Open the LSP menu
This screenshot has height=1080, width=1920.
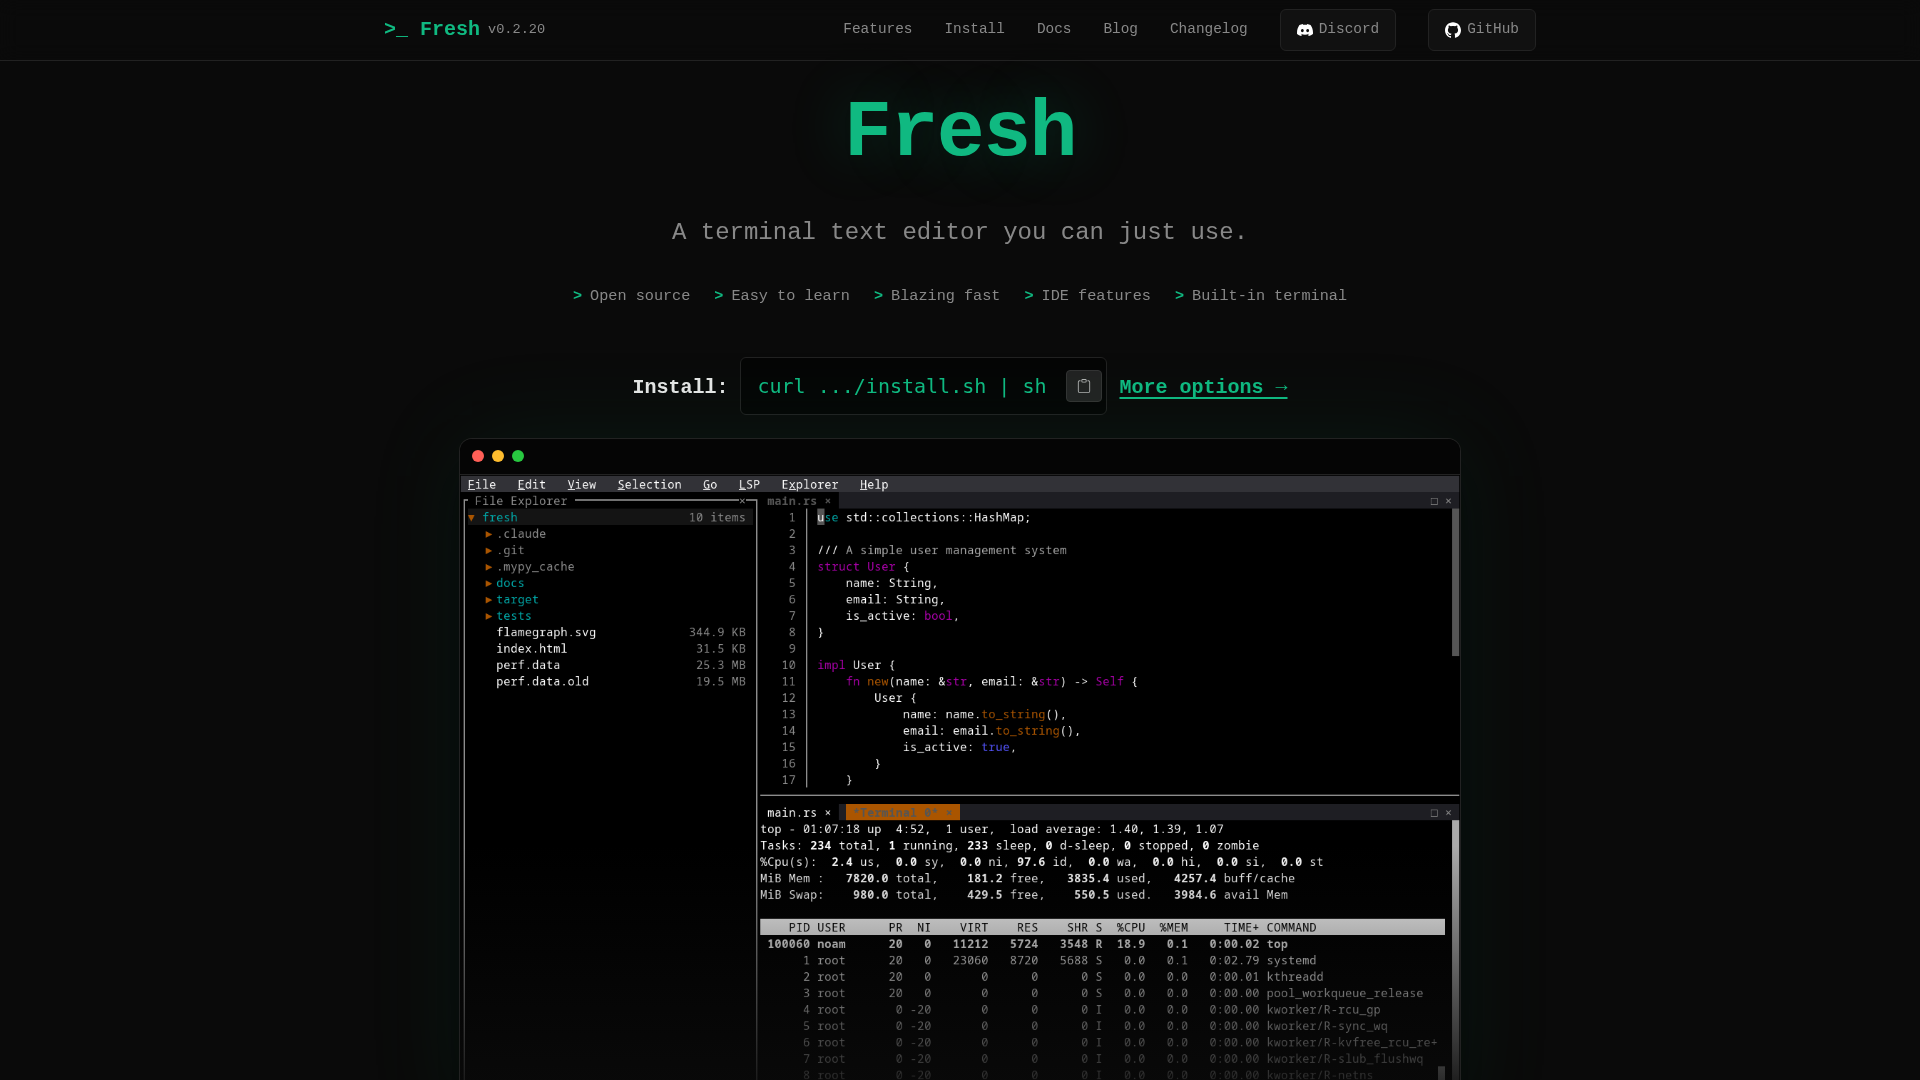(x=749, y=485)
